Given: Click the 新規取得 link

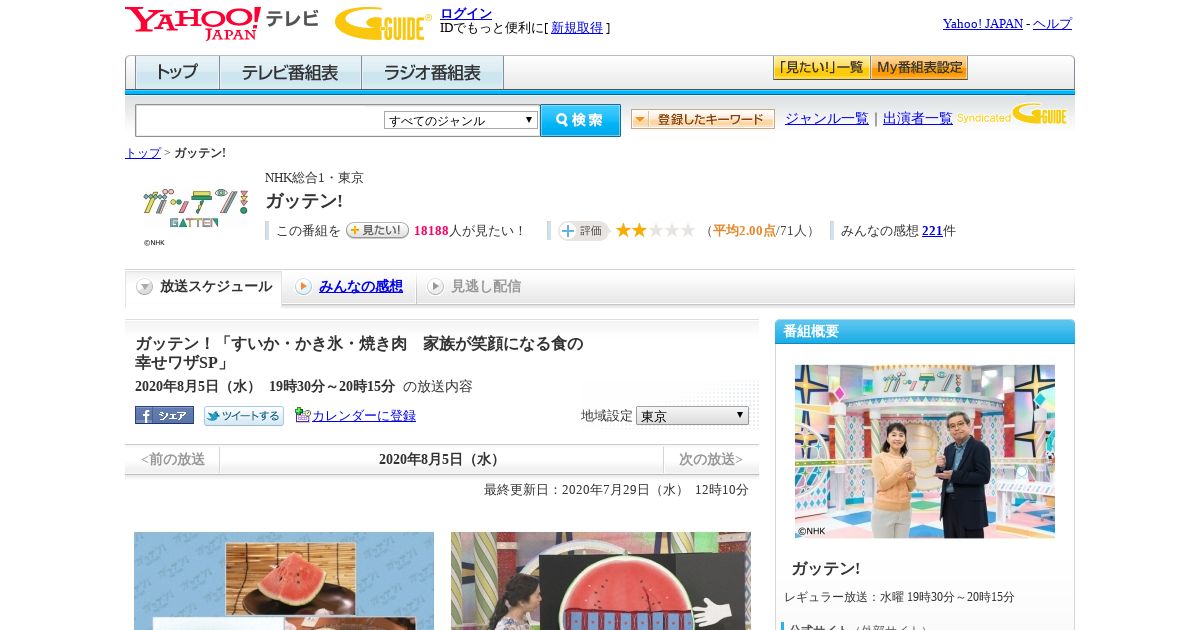Looking at the screenshot, I should (x=577, y=28).
